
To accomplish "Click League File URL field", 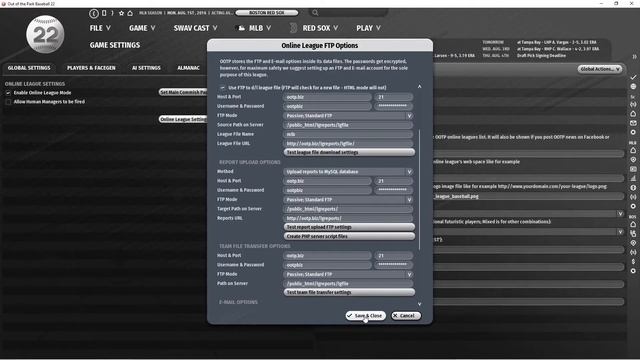I will point(348,144).
